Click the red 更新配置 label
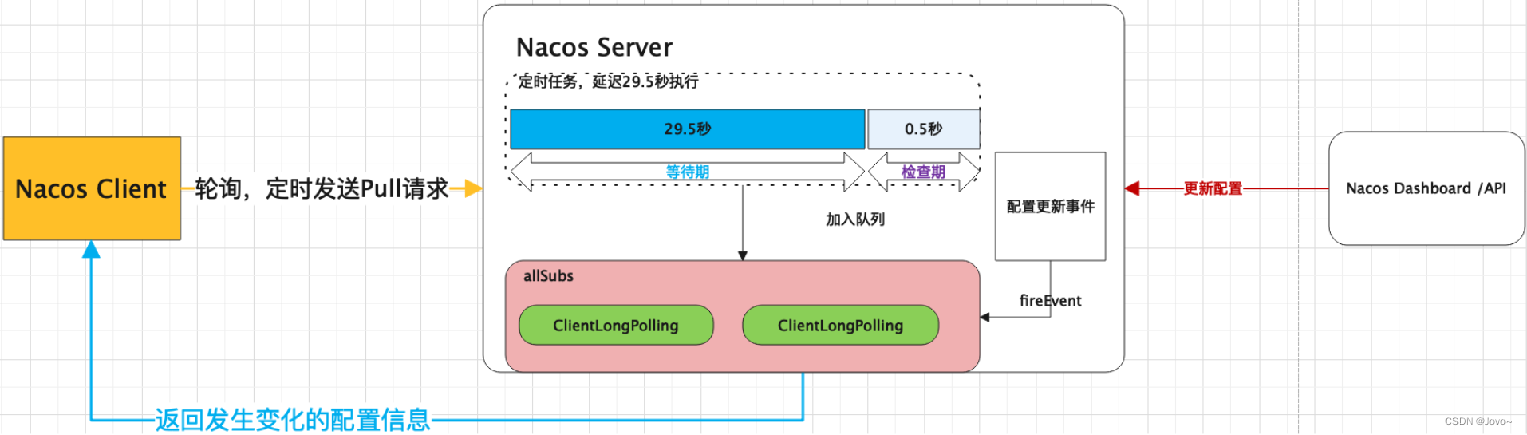 1213,188
